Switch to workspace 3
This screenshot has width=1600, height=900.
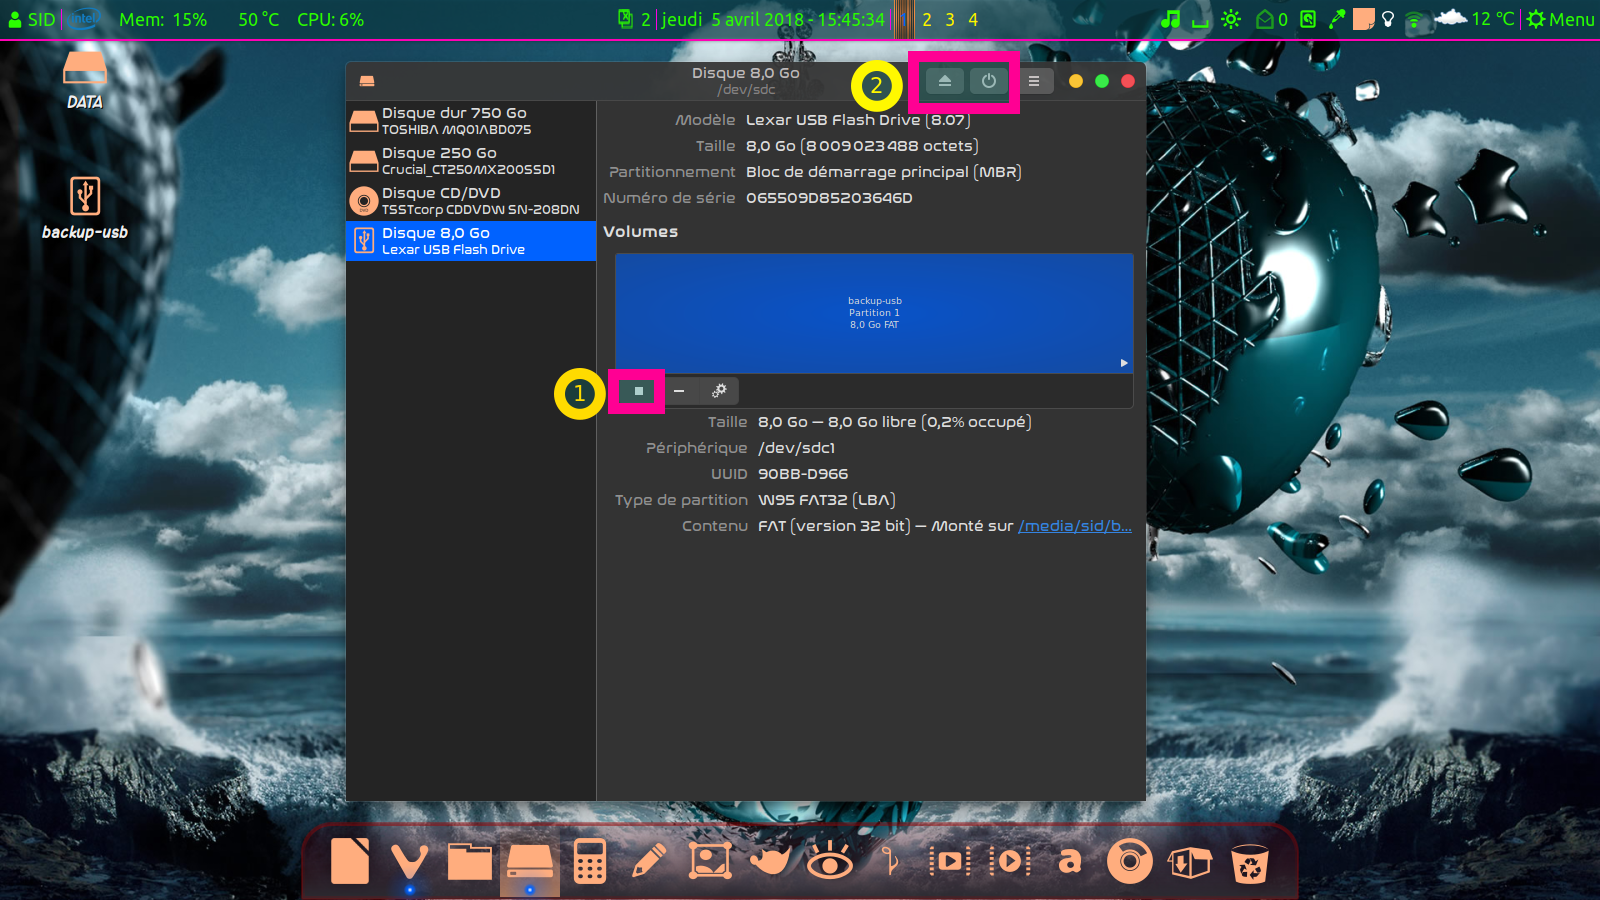[x=949, y=19]
